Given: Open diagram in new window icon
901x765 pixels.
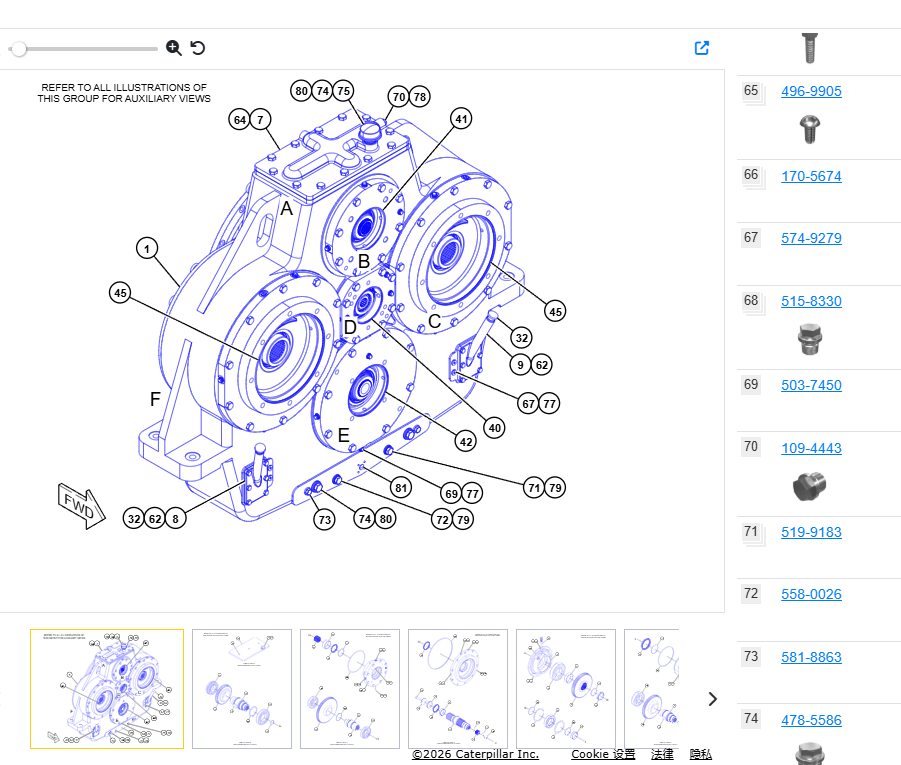Looking at the screenshot, I should point(702,48).
